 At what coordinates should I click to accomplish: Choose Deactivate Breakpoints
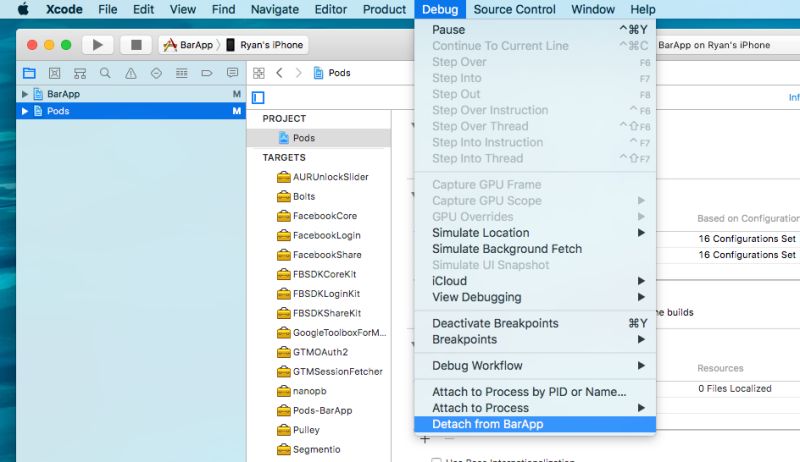coord(535,323)
